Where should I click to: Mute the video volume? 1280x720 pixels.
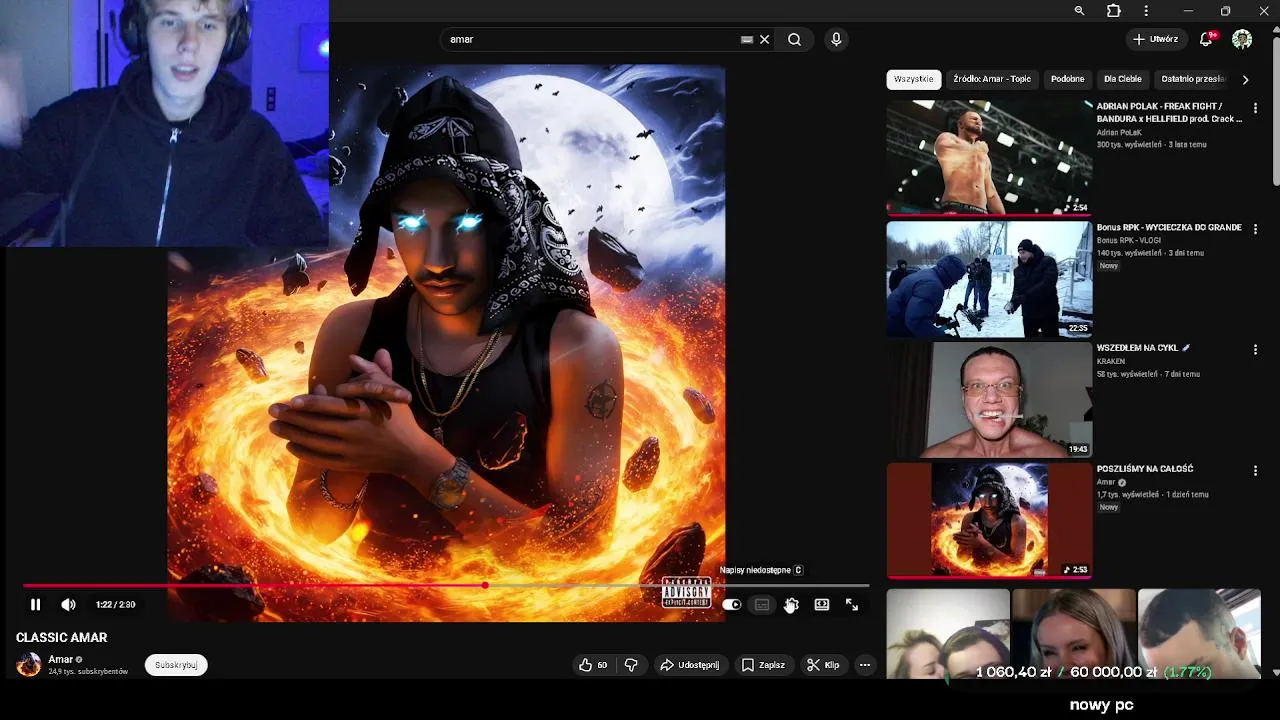click(x=68, y=604)
